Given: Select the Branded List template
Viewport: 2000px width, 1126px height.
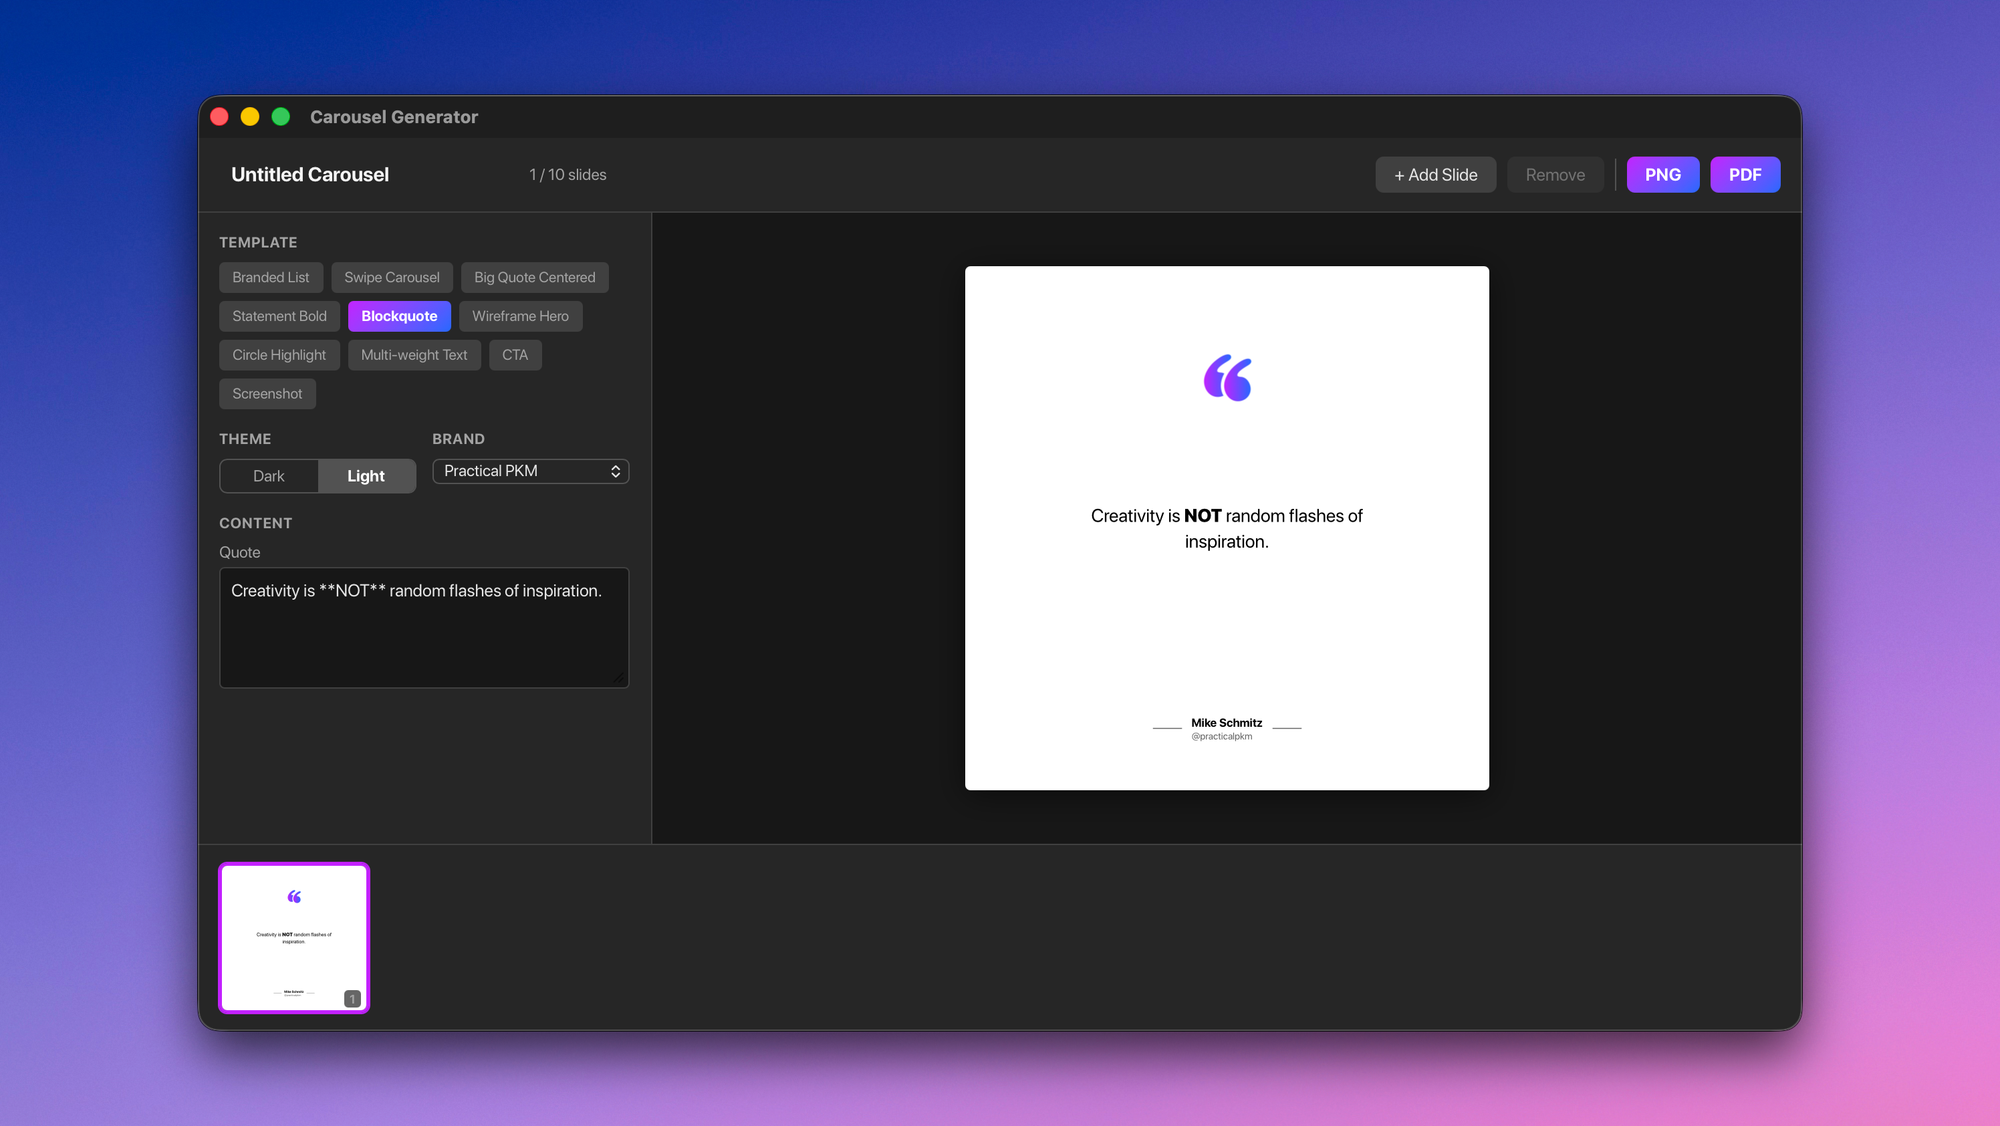Looking at the screenshot, I should point(271,277).
